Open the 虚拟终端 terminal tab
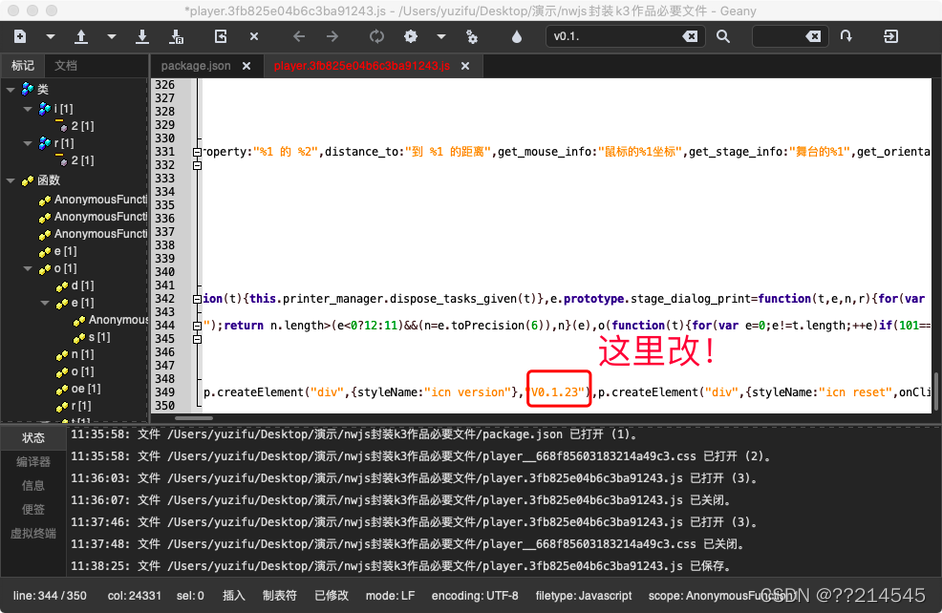The height and width of the screenshot is (613, 942). [33, 534]
